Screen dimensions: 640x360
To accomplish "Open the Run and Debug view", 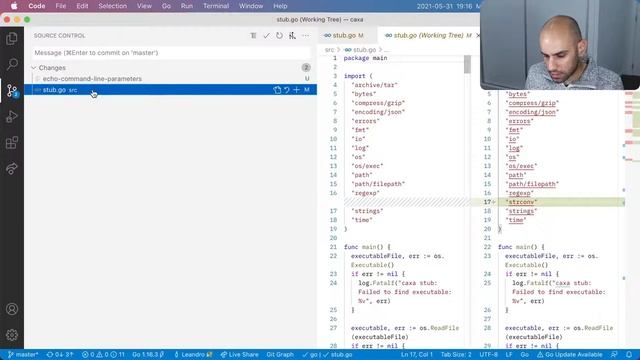I will [x=12, y=117].
